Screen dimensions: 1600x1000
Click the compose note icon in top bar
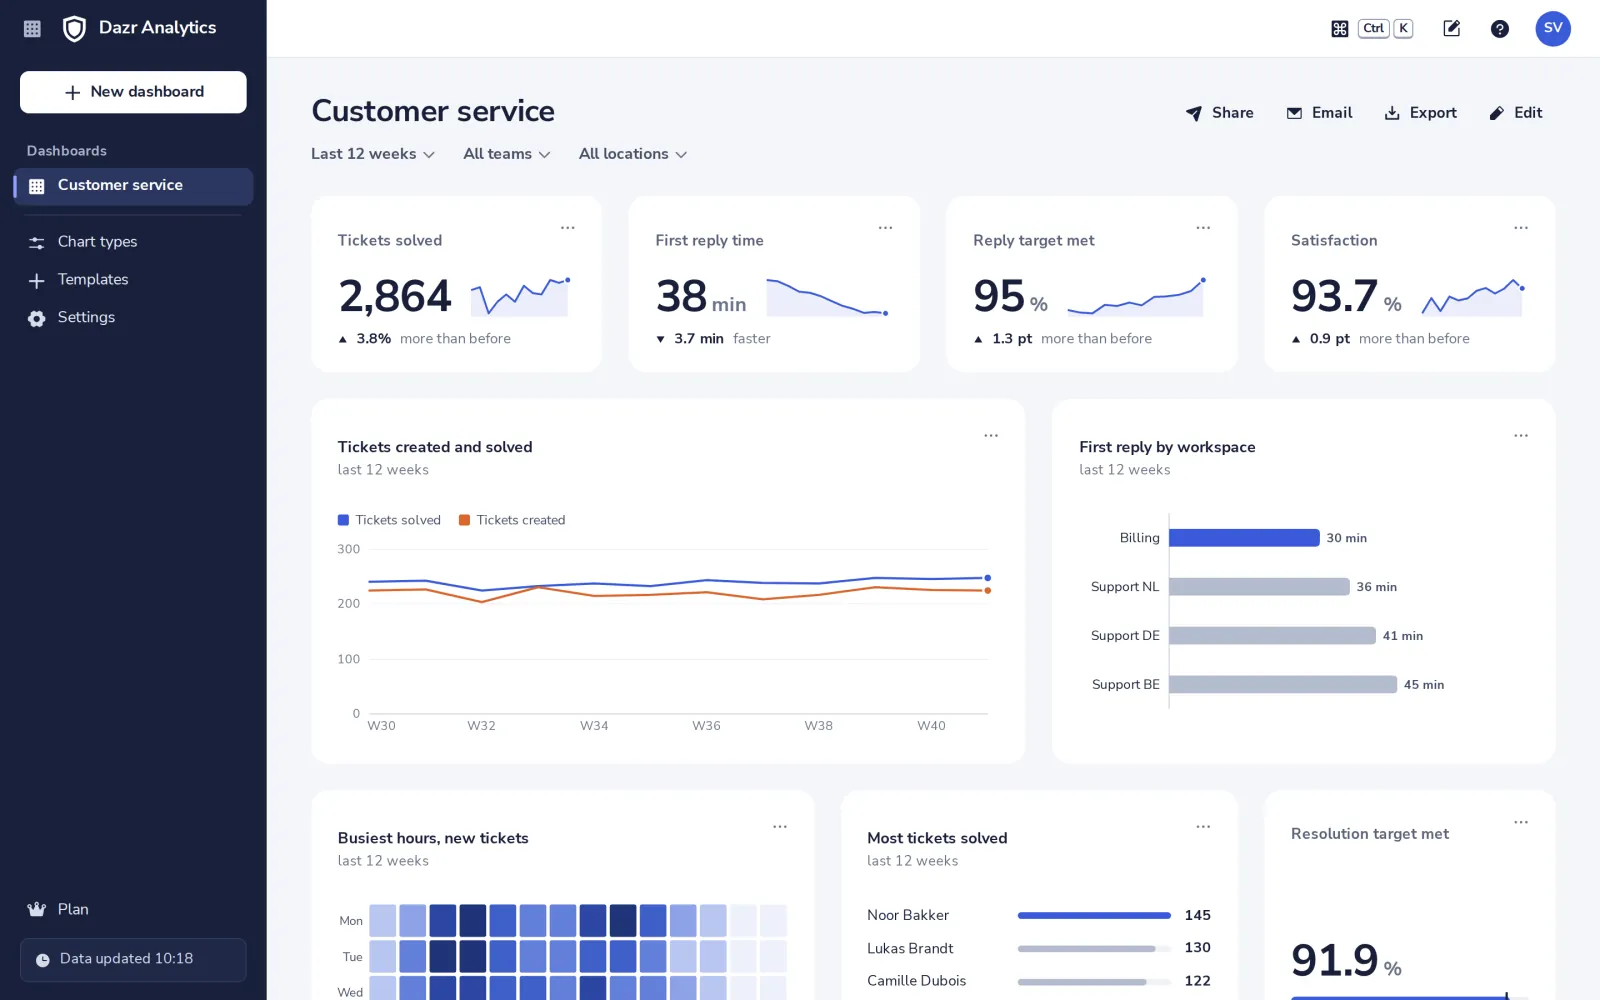point(1452,29)
